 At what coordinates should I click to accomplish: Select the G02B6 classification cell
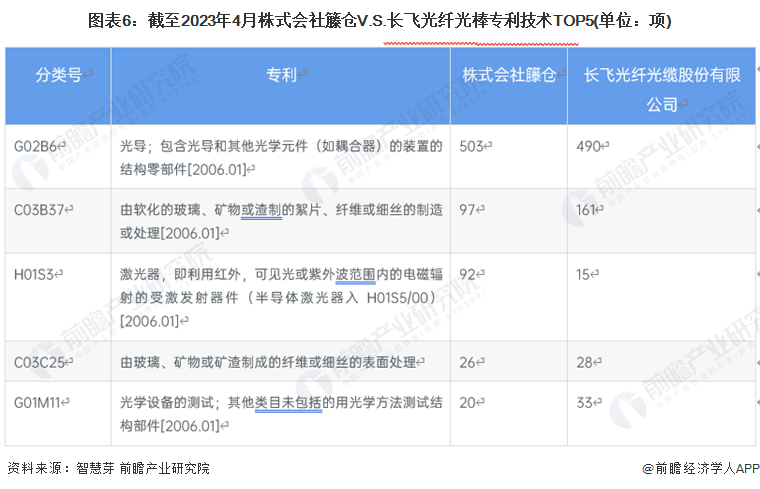pyautogui.click(x=38, y=146)
